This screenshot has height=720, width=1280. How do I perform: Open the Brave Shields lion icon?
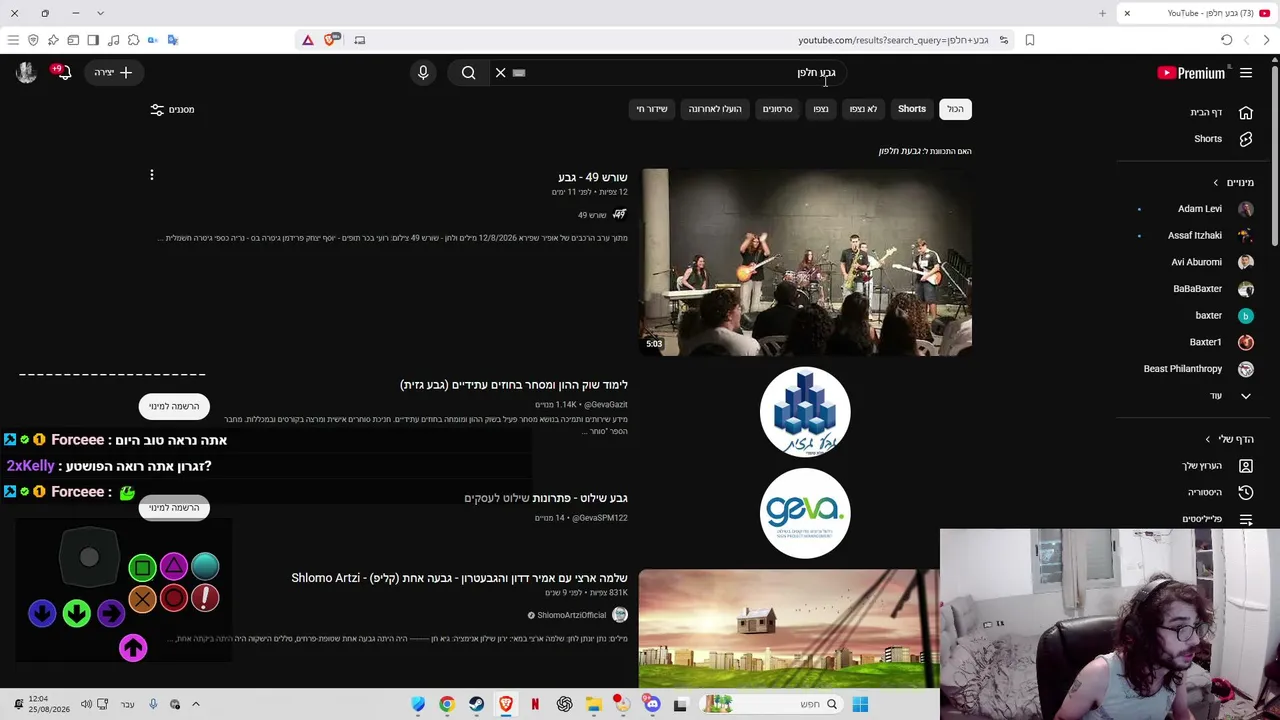tap(331, 40)
